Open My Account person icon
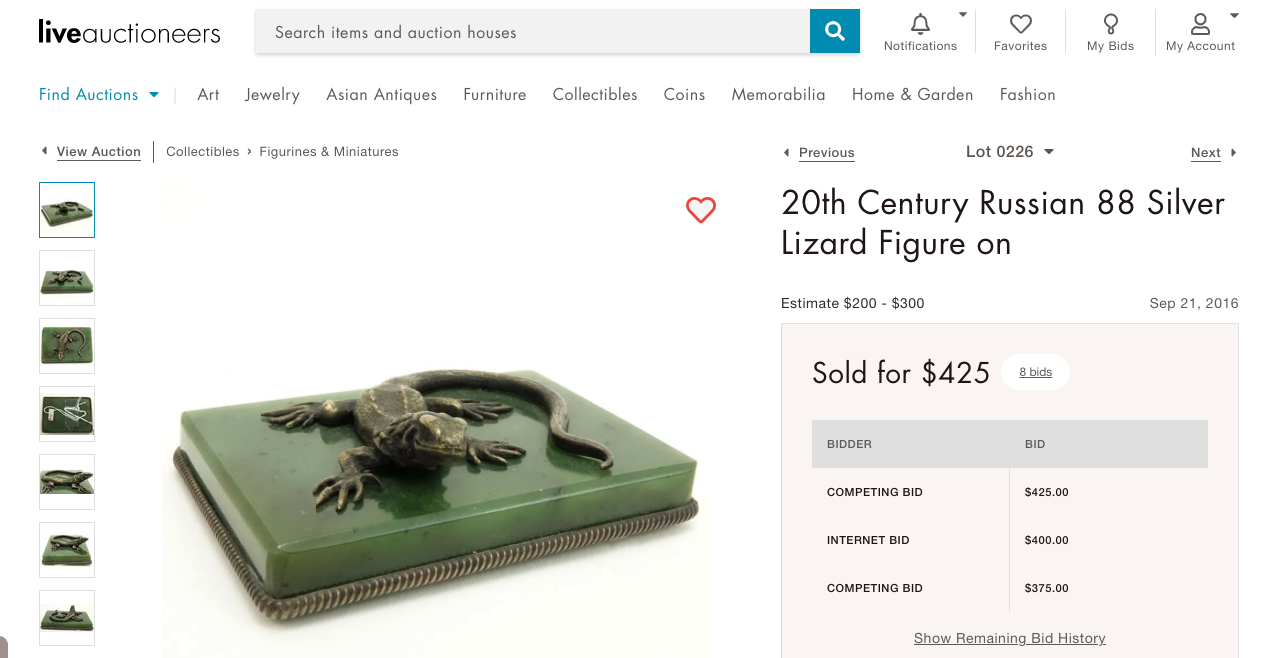Image resolution: width=1263 pixels, height=658 pixels. [1200, 24]
